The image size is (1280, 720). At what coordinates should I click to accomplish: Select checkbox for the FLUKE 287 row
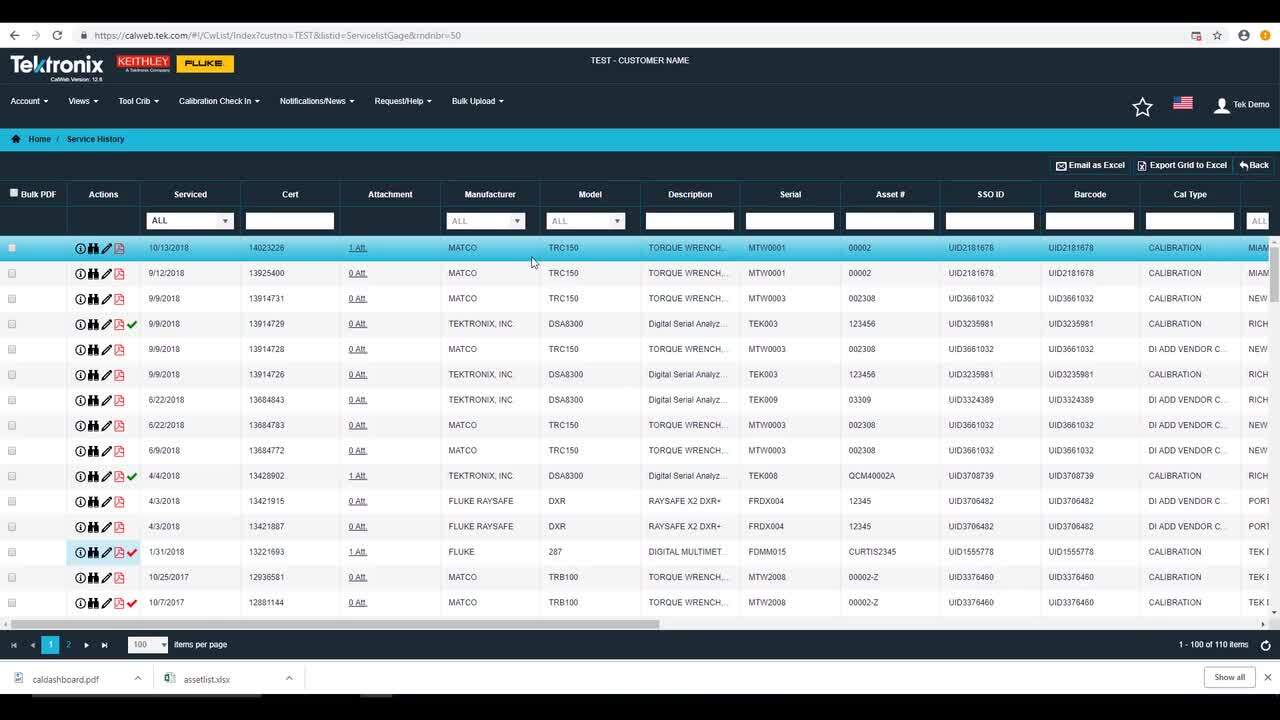click(x=12, y=552)
